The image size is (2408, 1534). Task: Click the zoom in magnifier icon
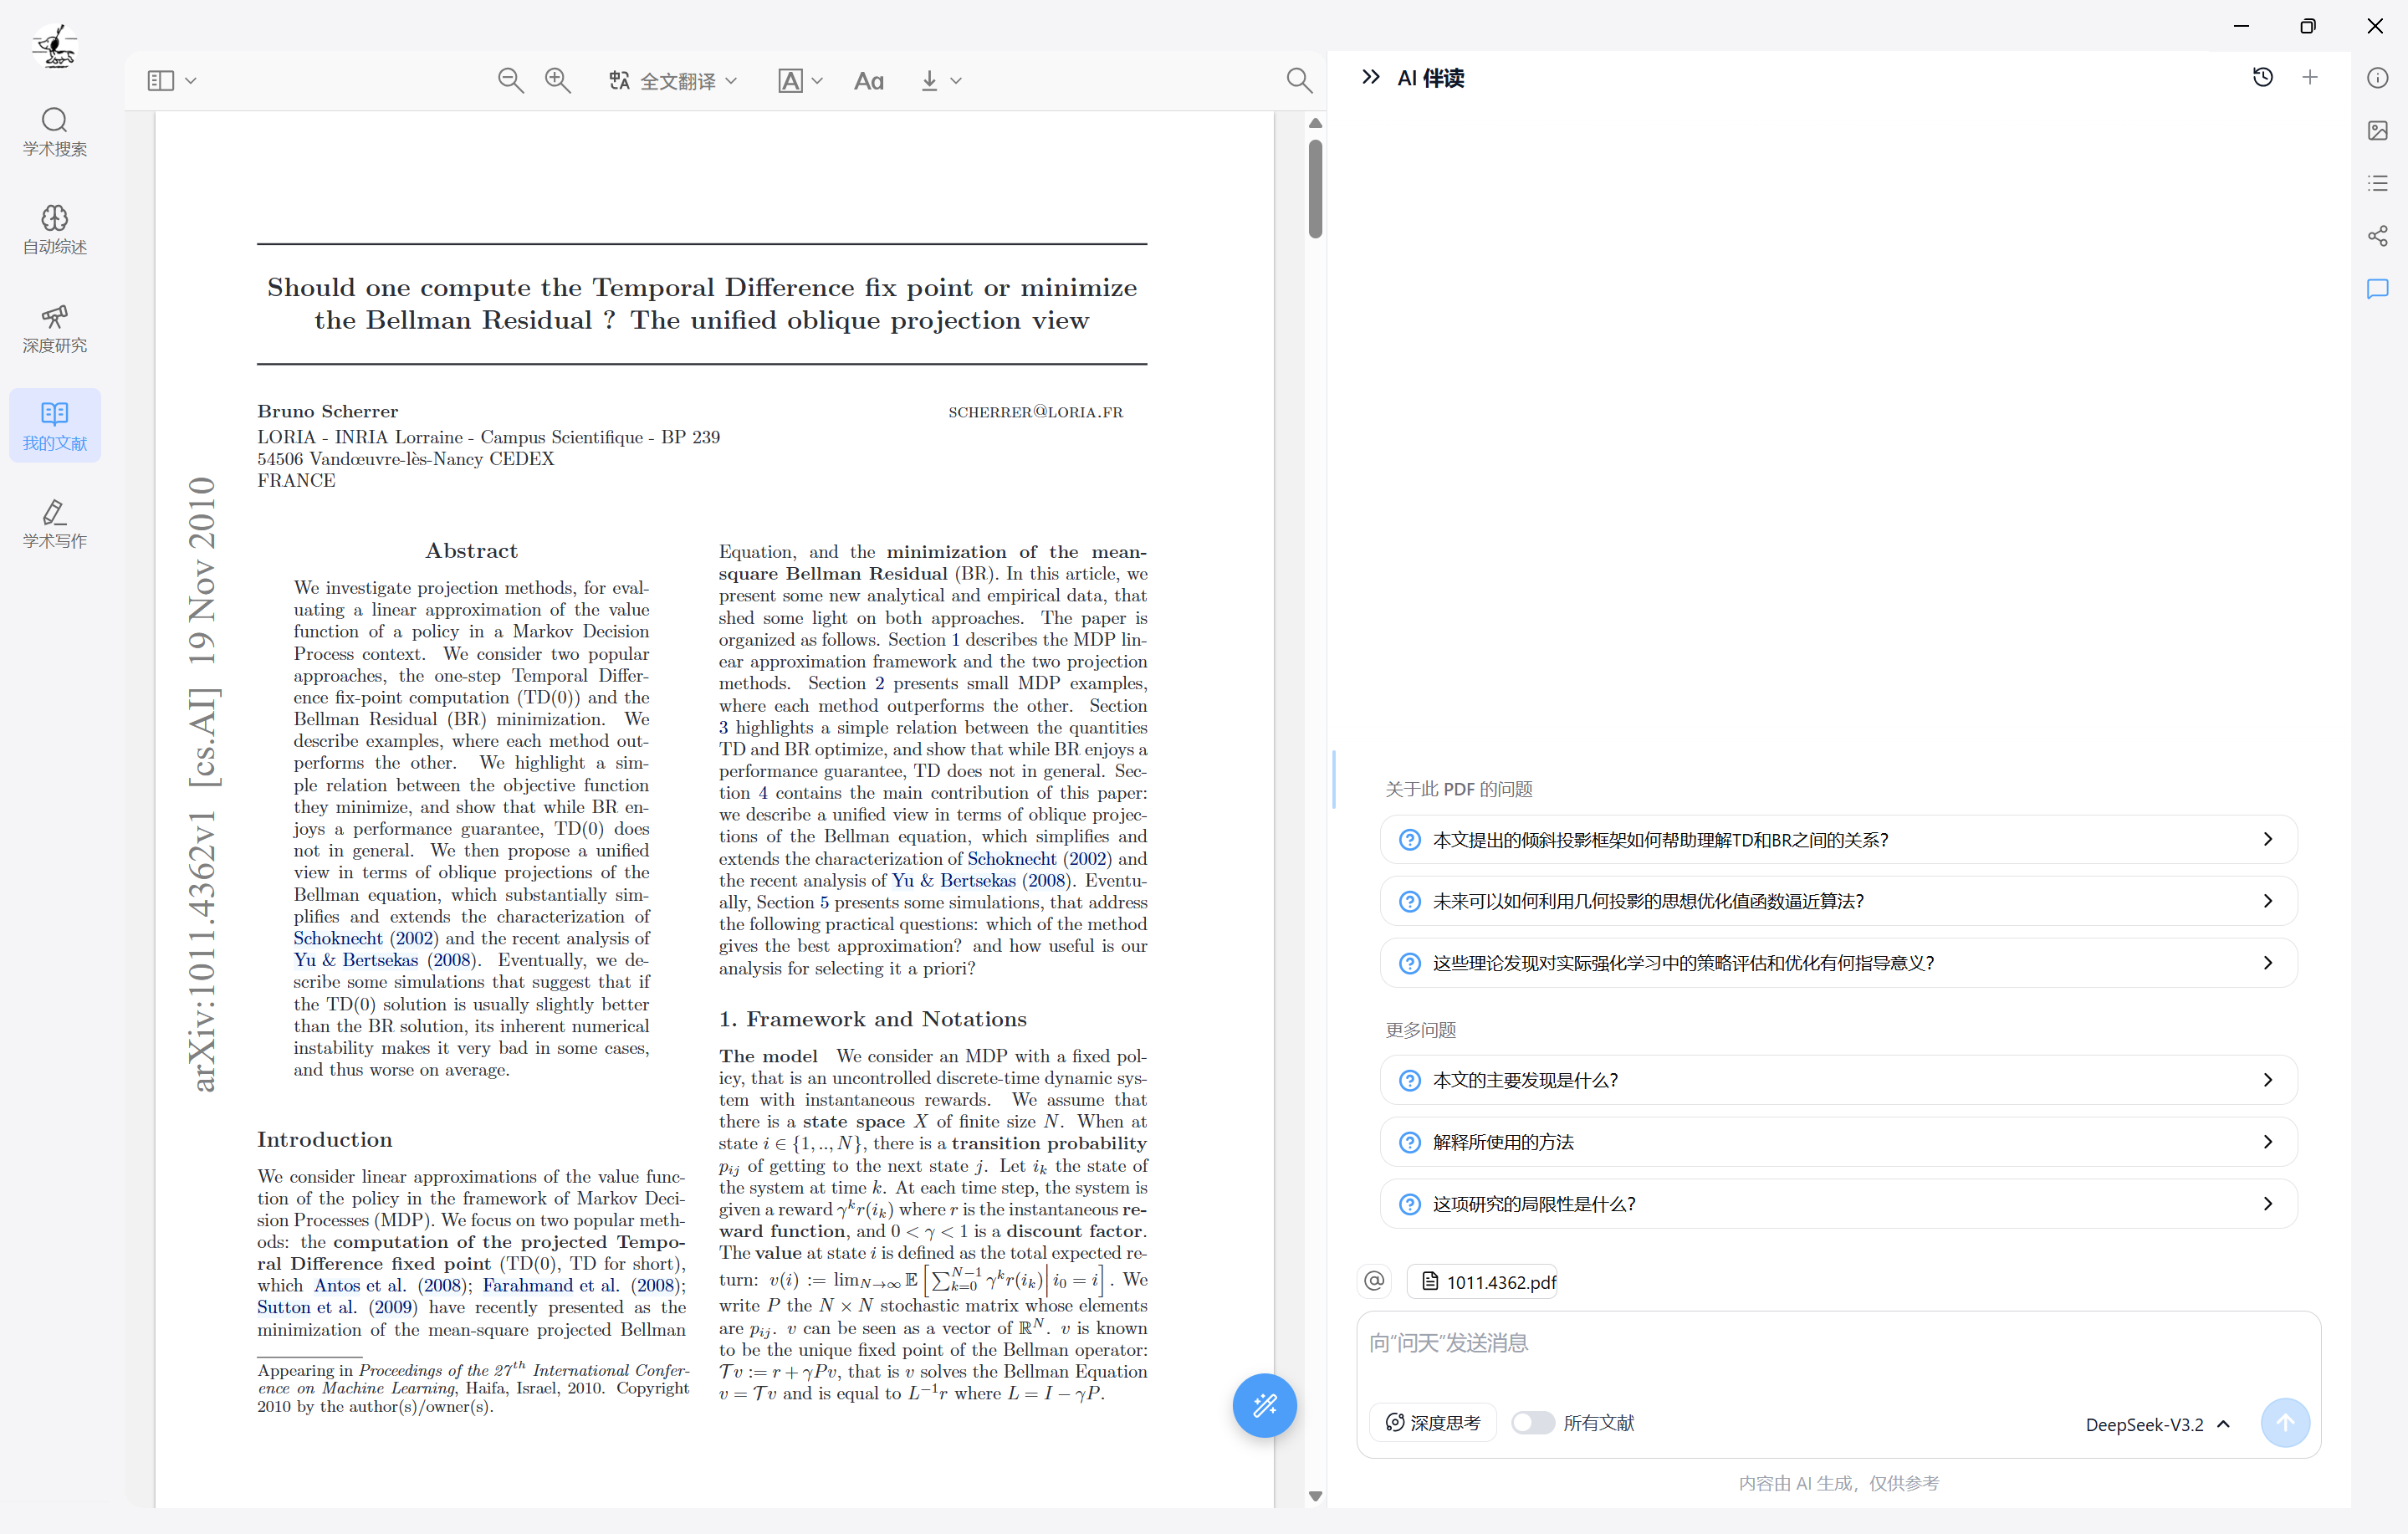tap(557, 80)
